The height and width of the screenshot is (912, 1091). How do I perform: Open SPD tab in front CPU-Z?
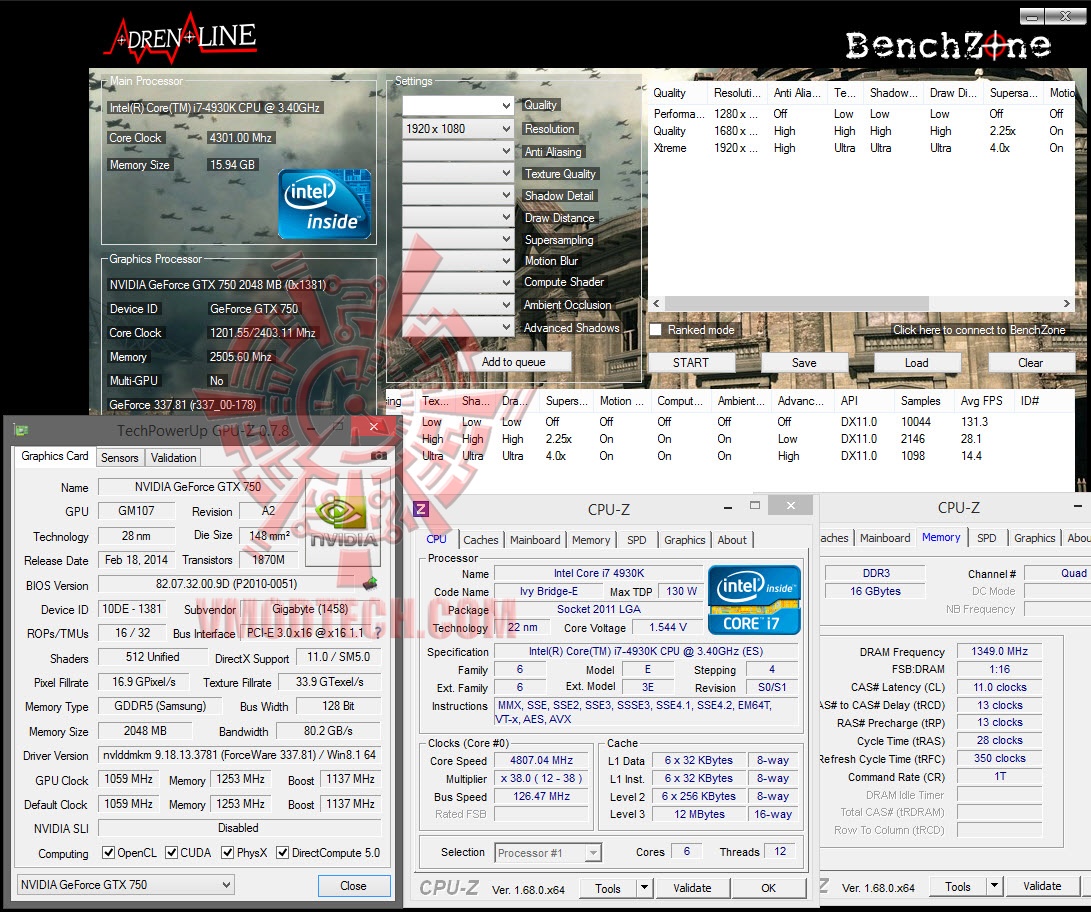pyautogui.click(x=637, y=540)
